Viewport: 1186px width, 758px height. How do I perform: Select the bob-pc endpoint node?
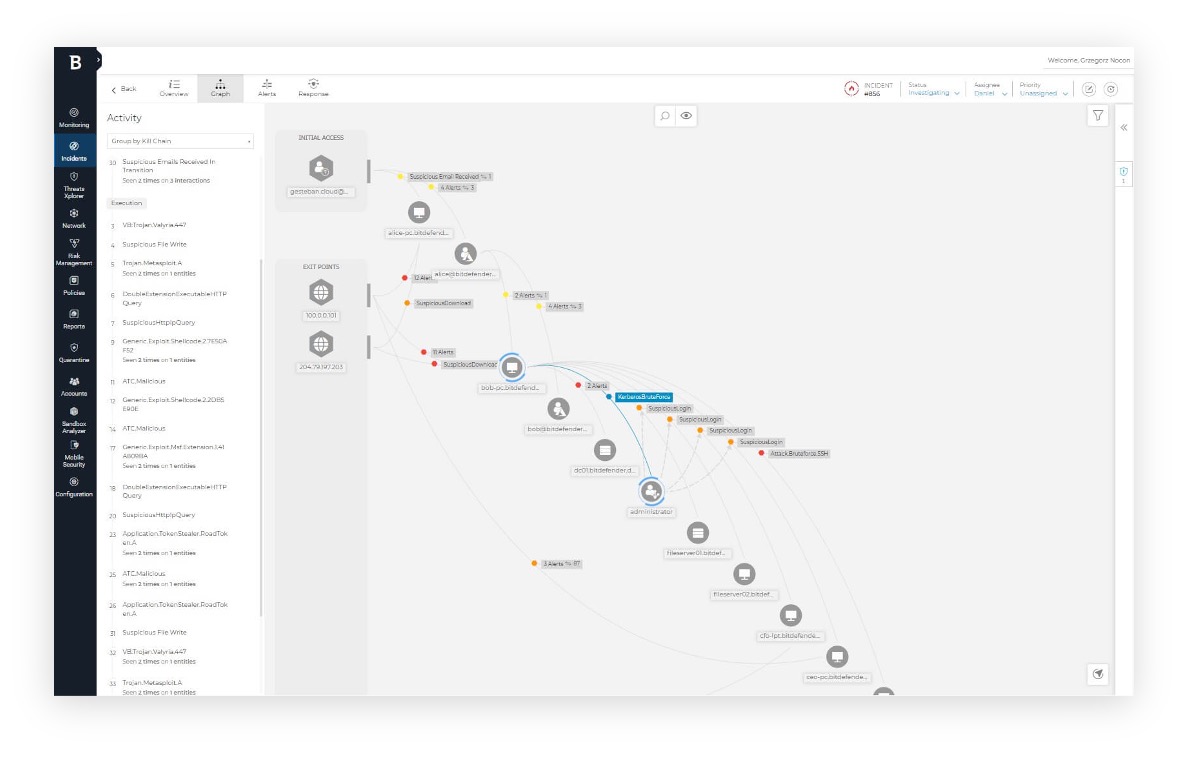512,367
